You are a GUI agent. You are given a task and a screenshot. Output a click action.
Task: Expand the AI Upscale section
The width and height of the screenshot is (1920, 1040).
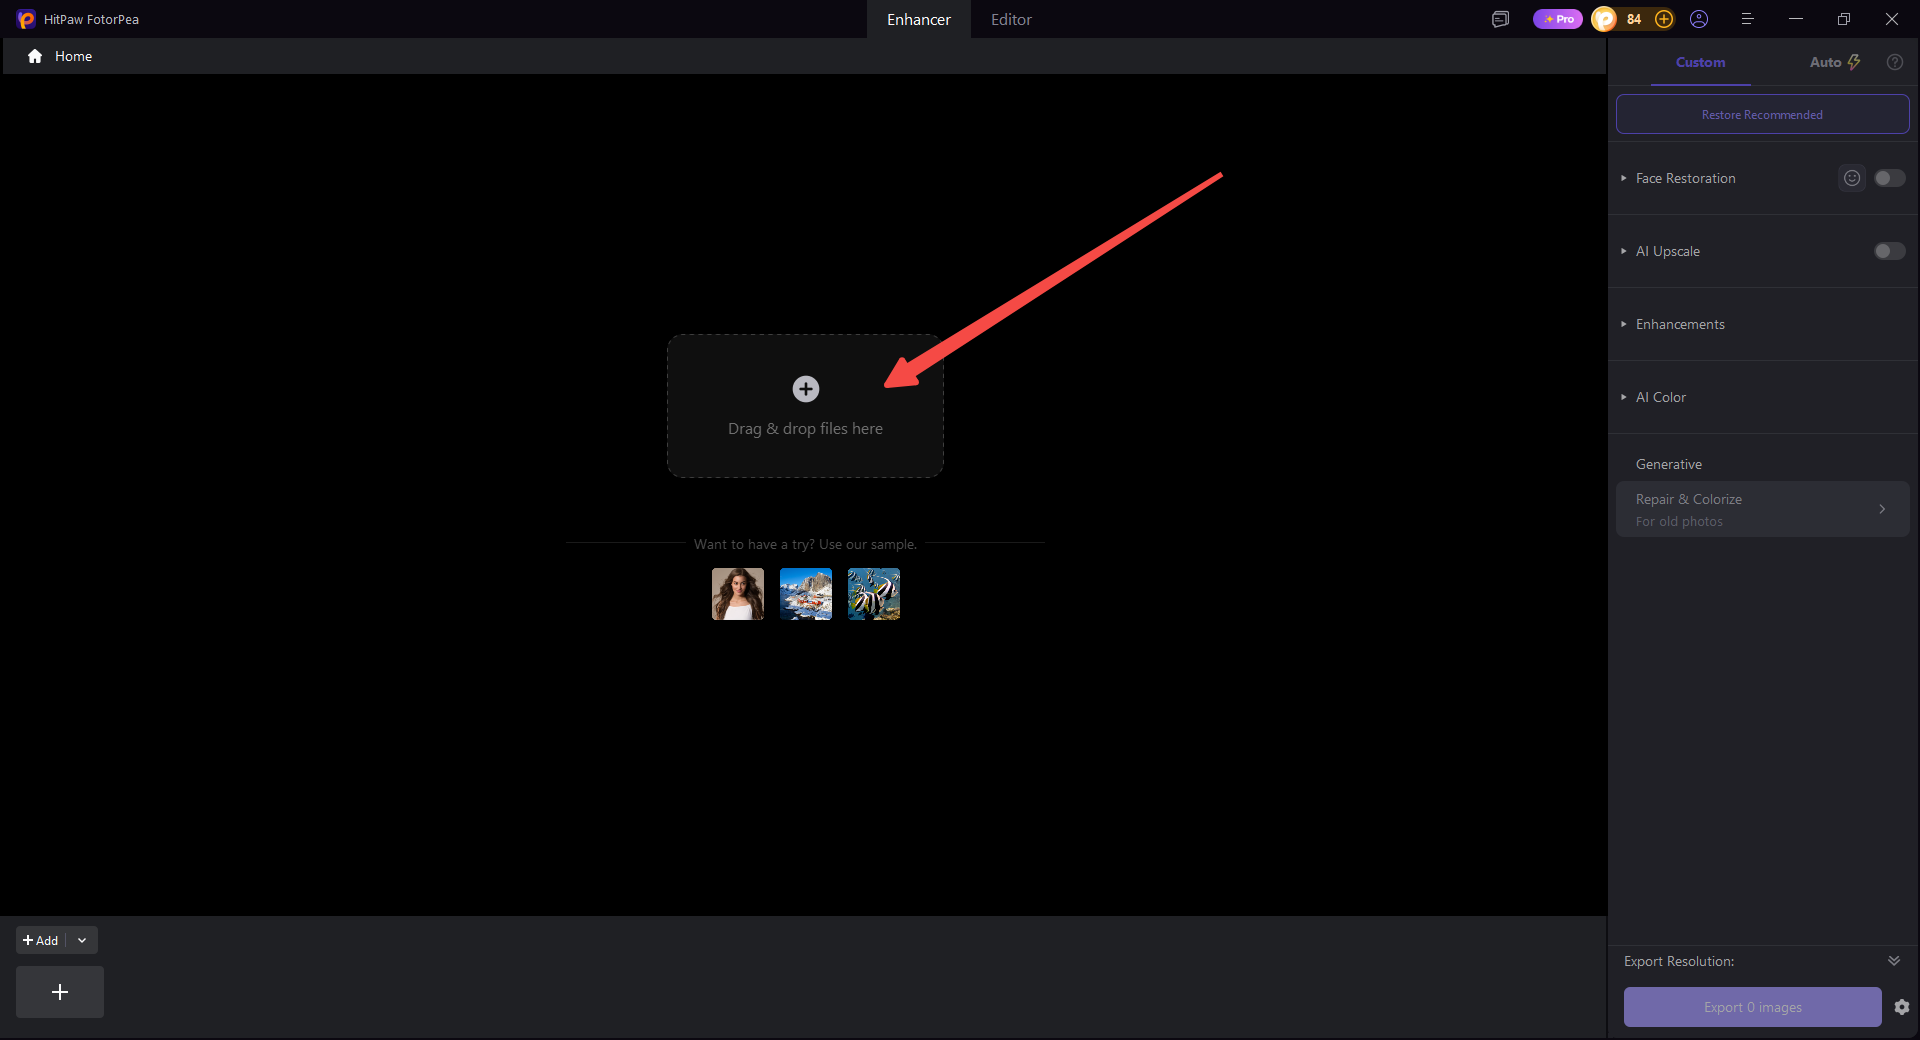tap(1624, 251)
